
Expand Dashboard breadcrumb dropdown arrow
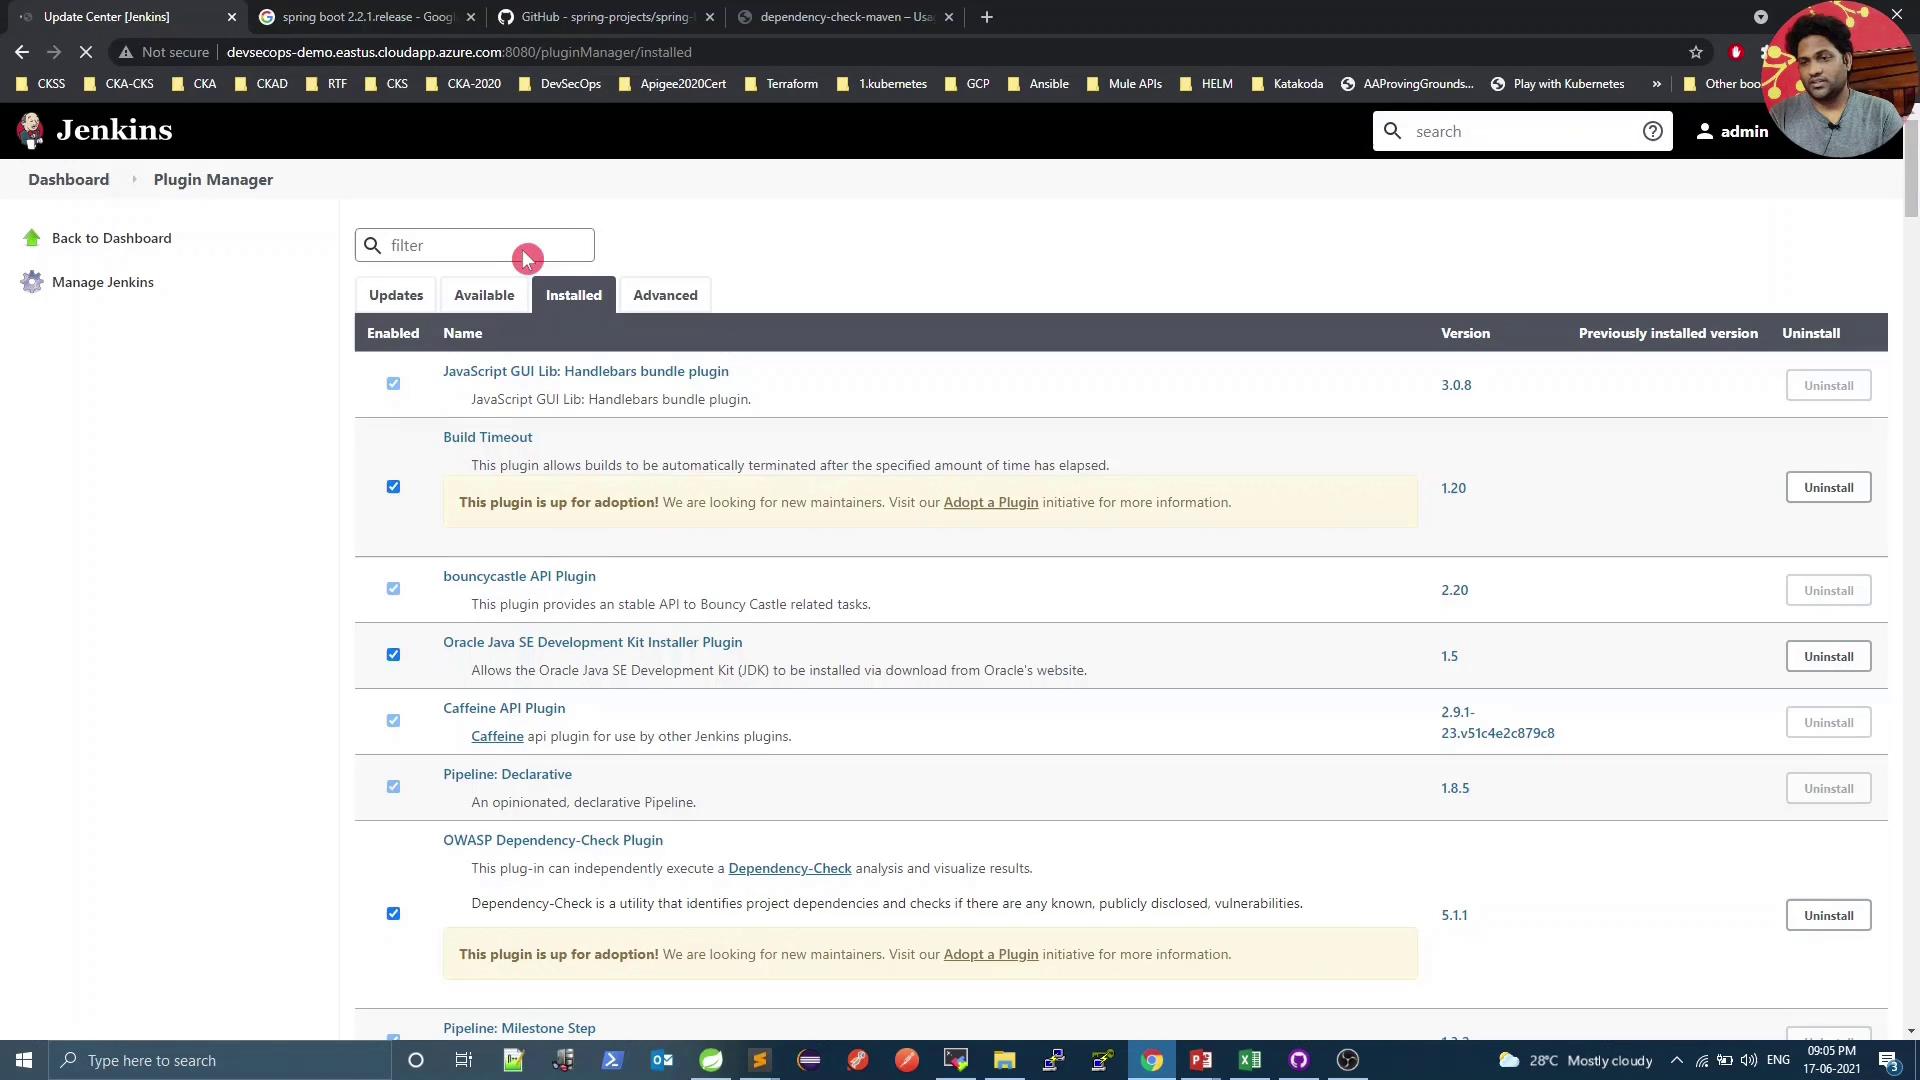(134, 180)
